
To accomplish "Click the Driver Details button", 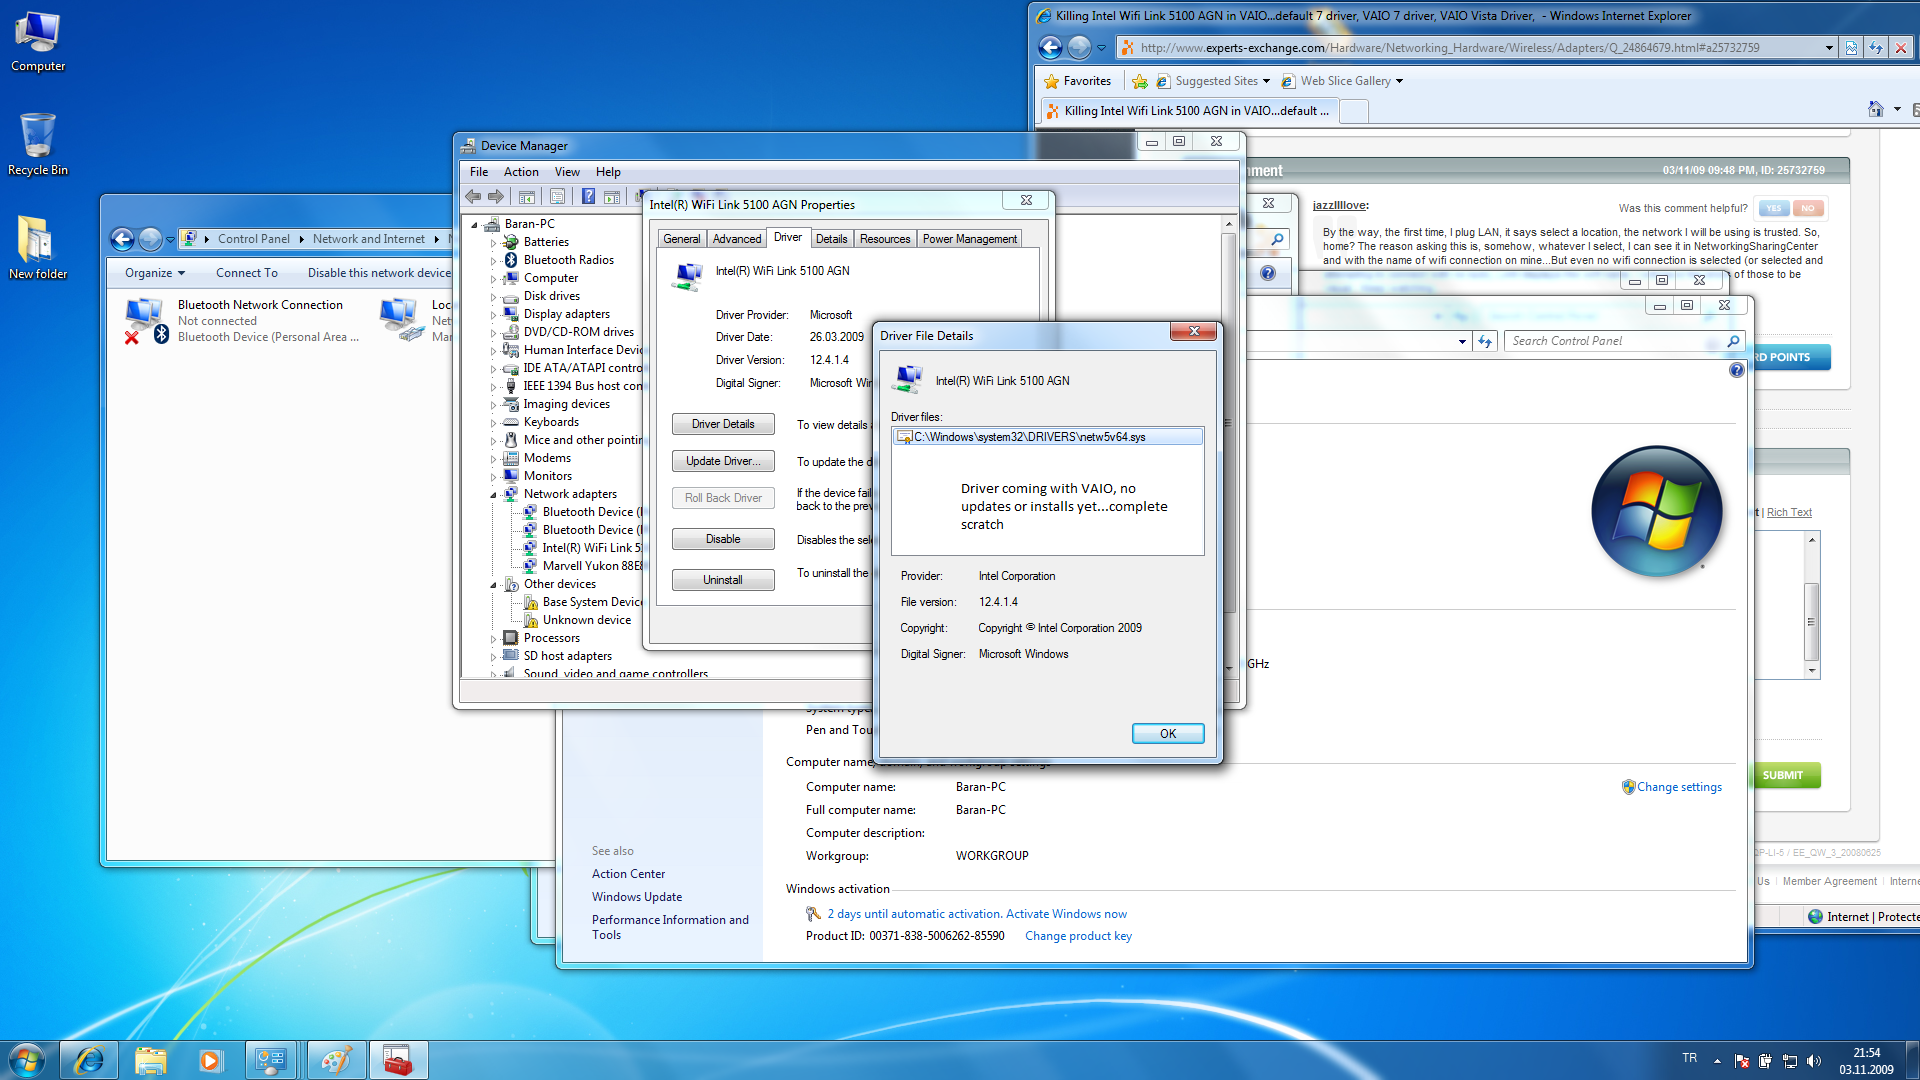I will [723, 424].
